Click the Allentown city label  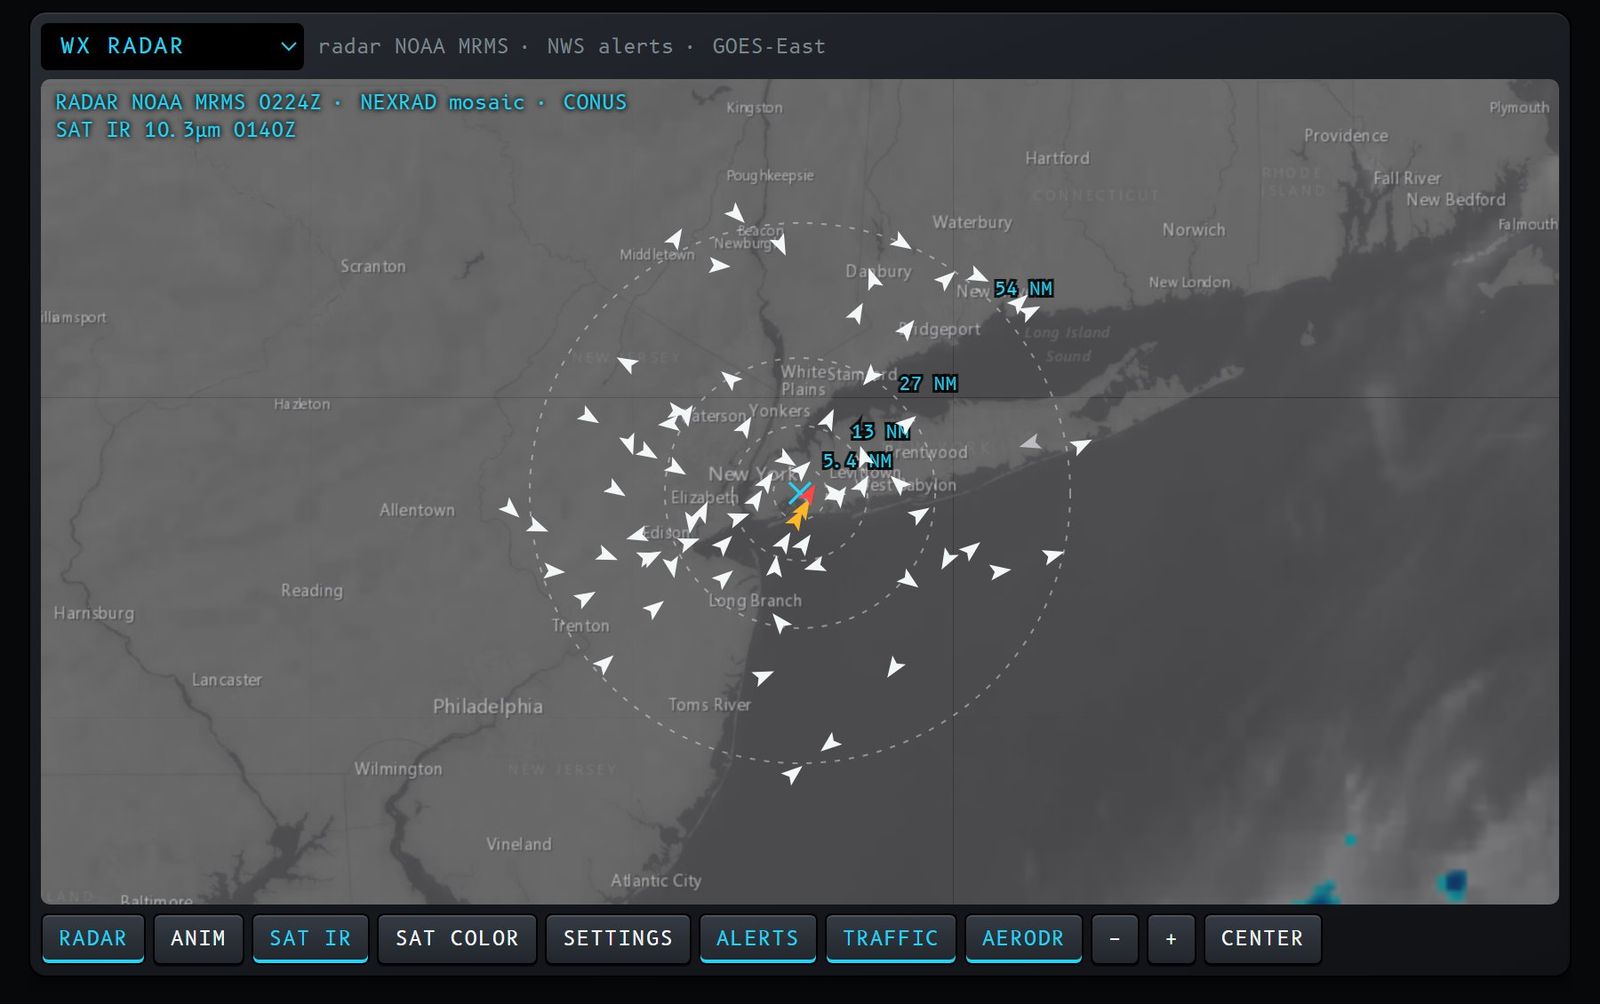[x=417, y=510]
